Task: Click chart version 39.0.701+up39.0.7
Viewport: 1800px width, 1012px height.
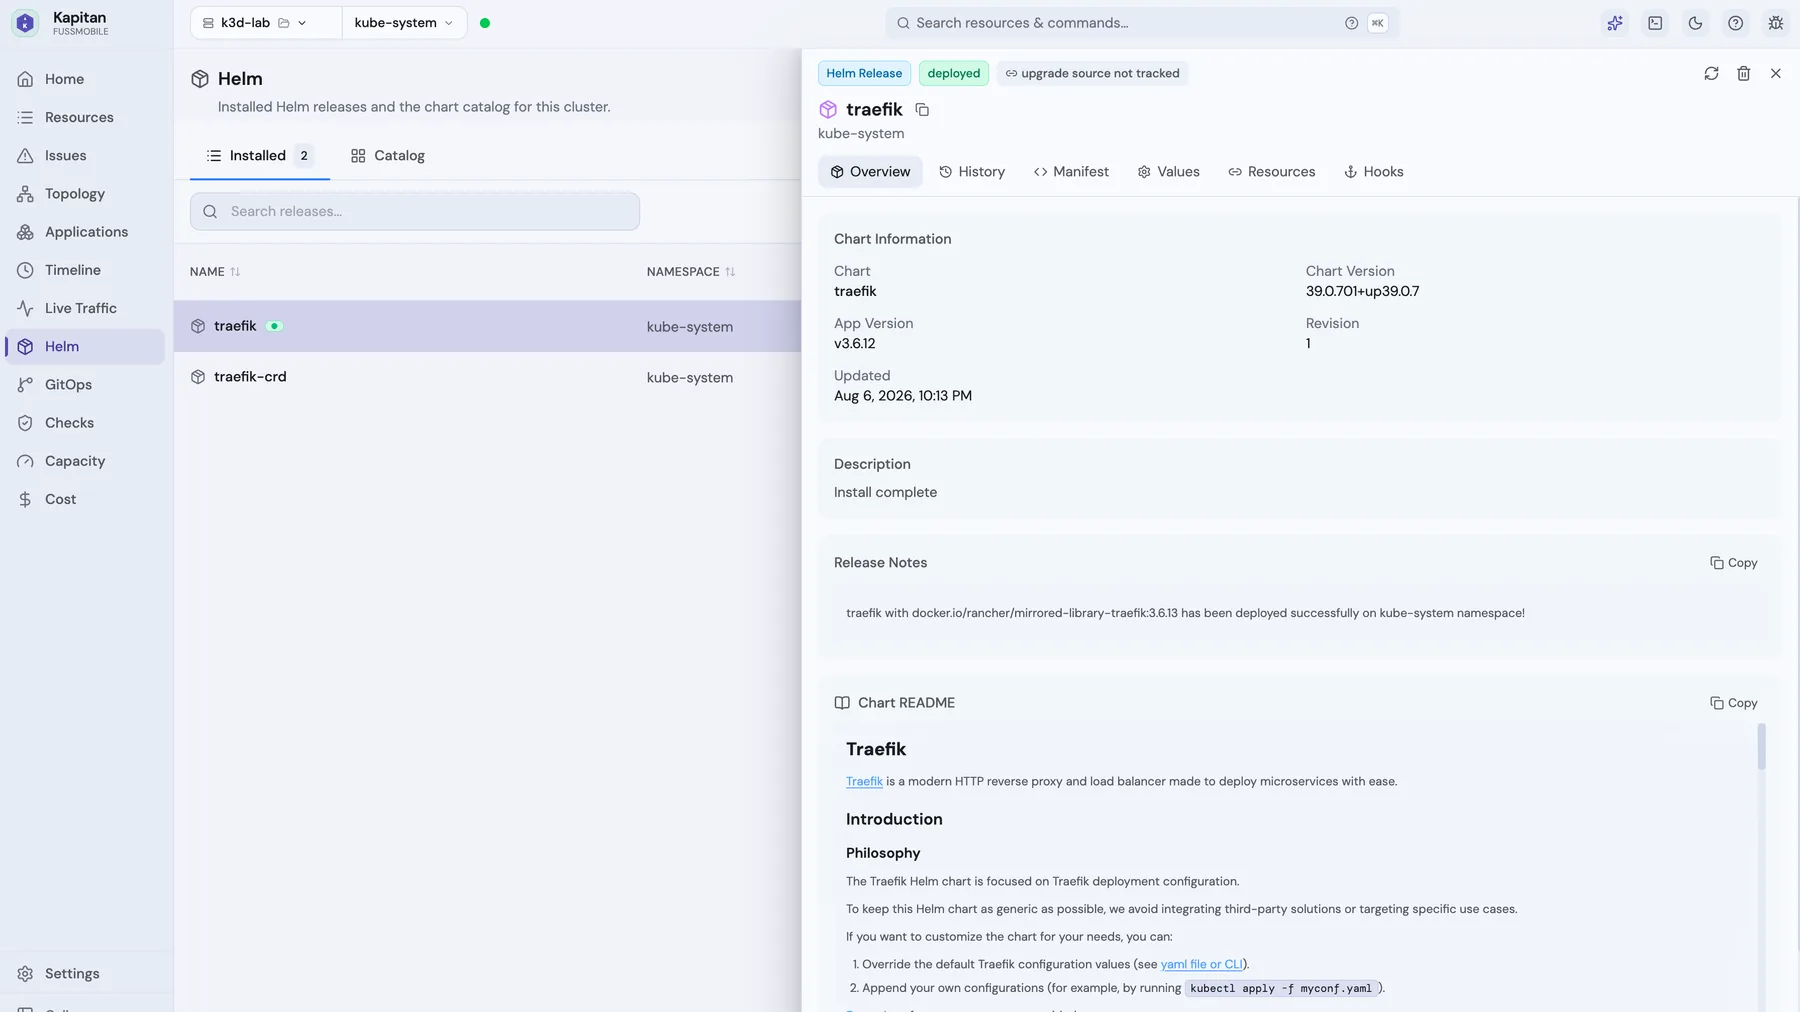Action: tap(1362, 292)
